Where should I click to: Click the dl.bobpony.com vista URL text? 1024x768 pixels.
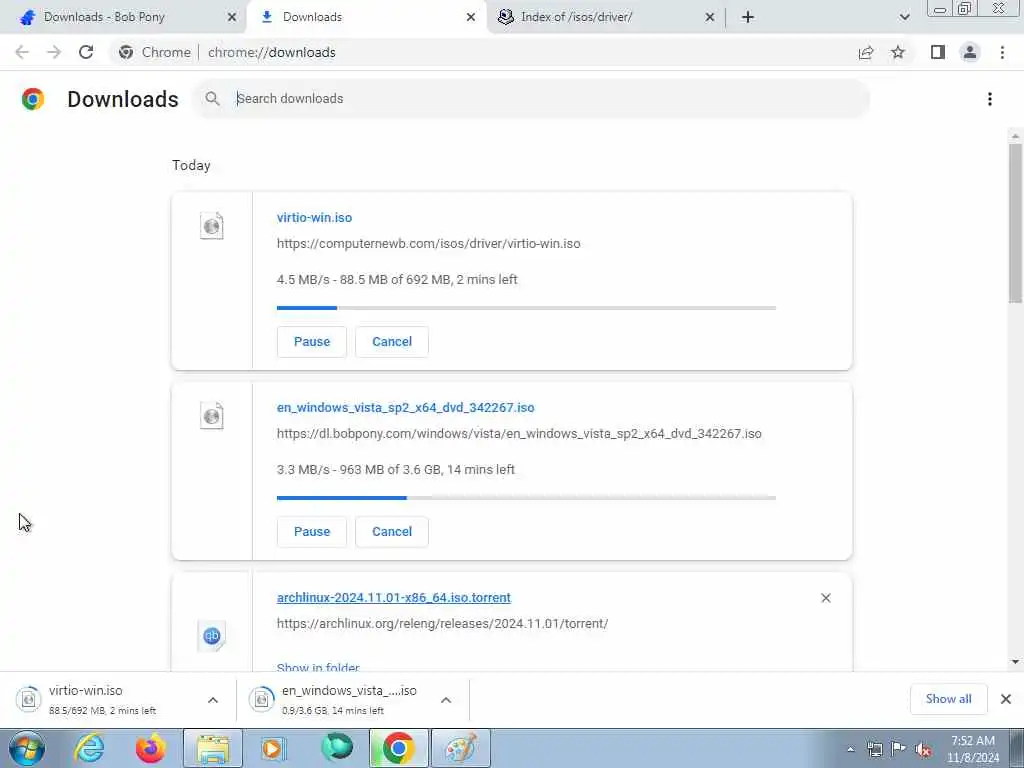pos(519,434)
